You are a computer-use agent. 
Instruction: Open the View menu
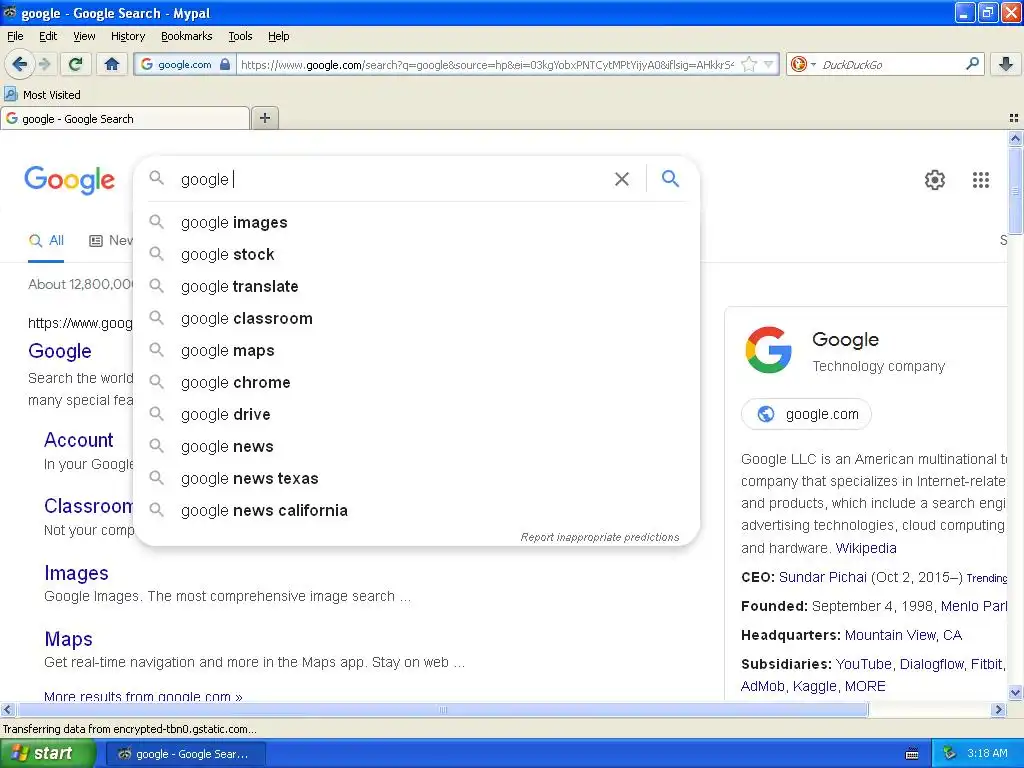84,37
